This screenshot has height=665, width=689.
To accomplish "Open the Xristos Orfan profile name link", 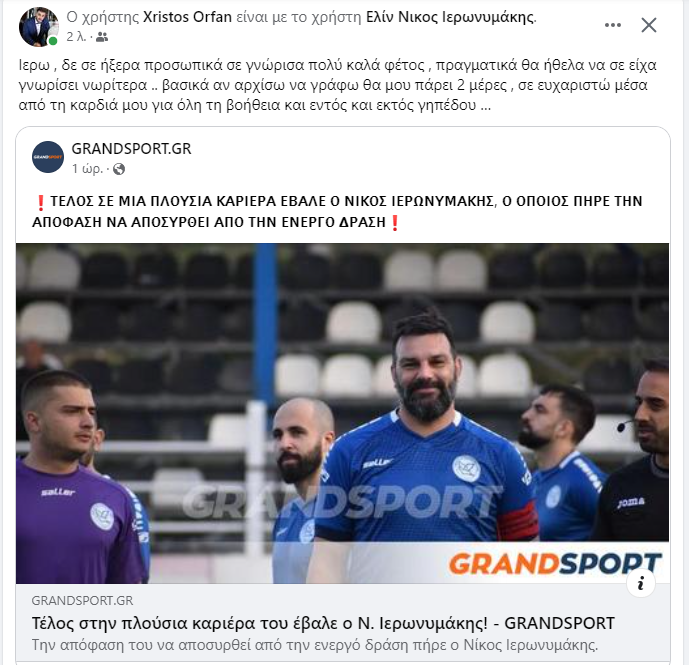I will pyautogui.click(x=188, y=17).
